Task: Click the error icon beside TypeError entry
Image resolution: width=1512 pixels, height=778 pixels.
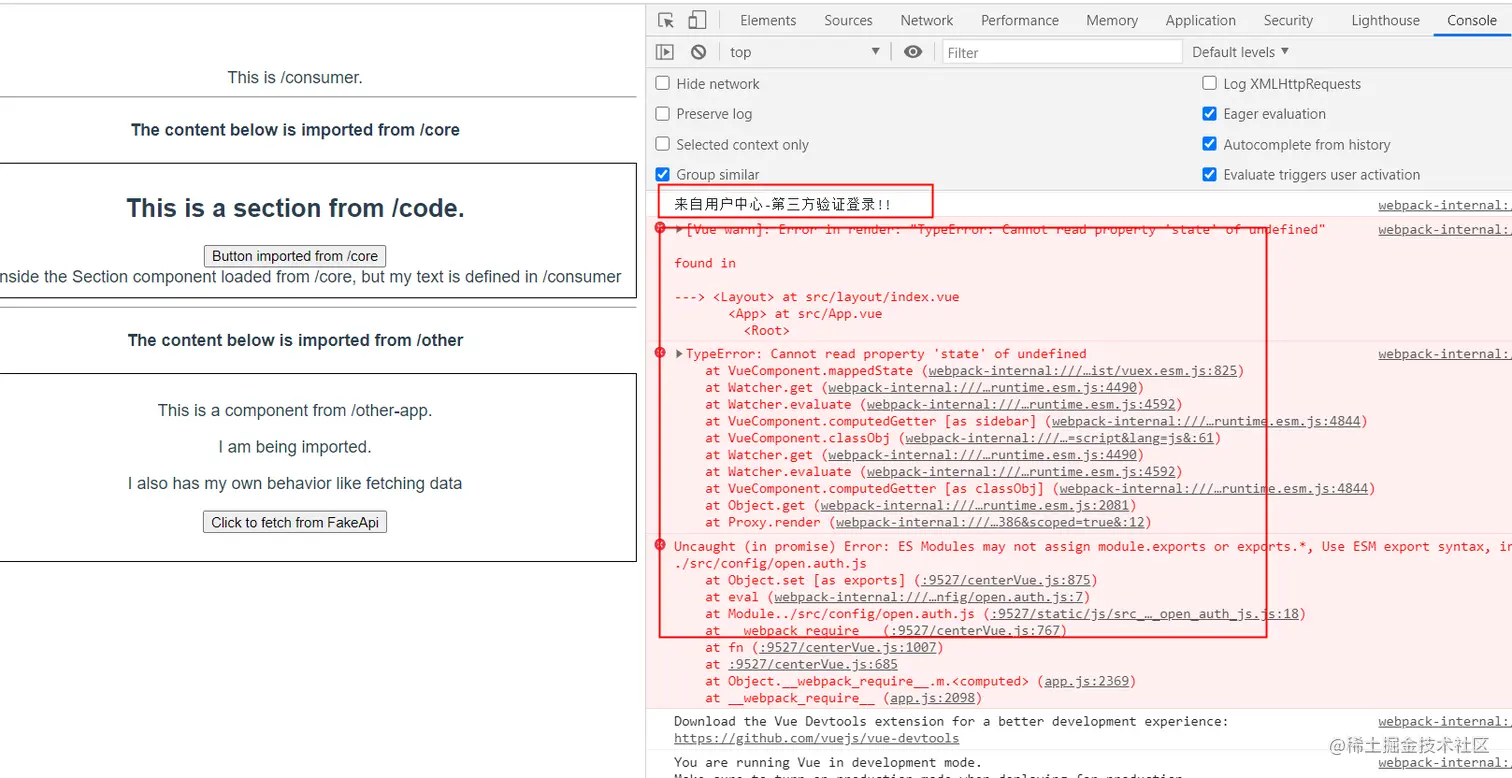Action: (x=659, y=353)
